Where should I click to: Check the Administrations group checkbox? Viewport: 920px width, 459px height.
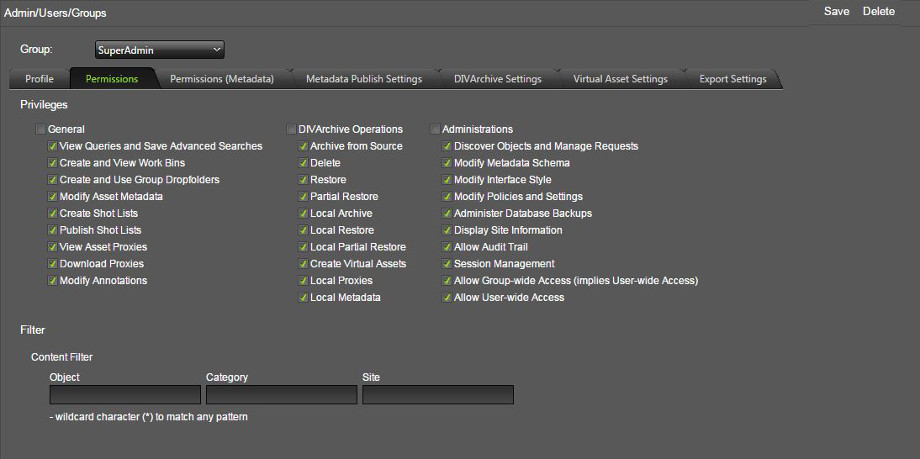point(435,129)
